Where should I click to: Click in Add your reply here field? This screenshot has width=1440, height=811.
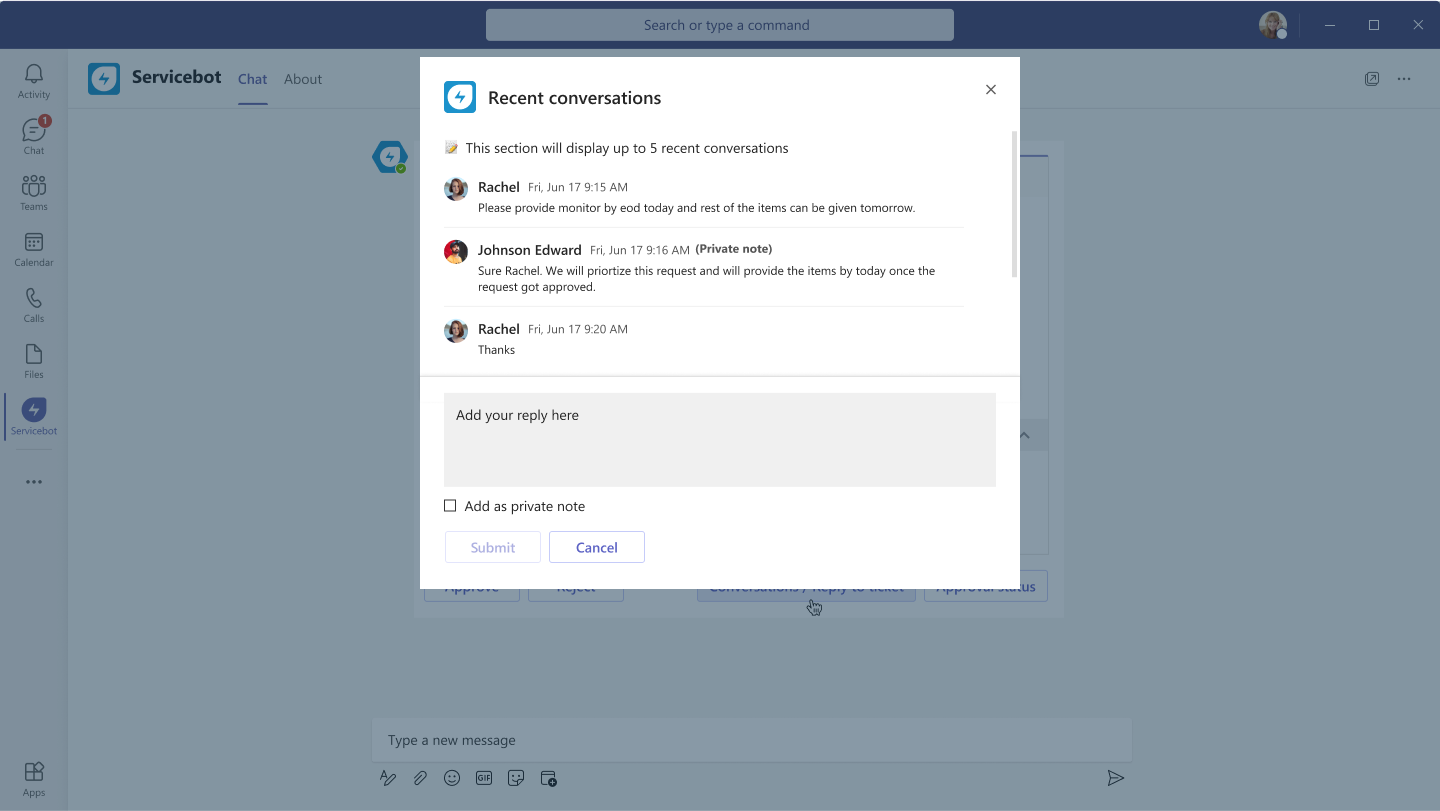[x=720, y=440]
